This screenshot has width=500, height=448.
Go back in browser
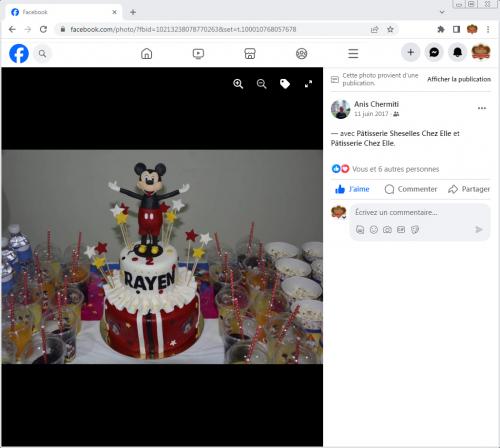pos(12,29)
